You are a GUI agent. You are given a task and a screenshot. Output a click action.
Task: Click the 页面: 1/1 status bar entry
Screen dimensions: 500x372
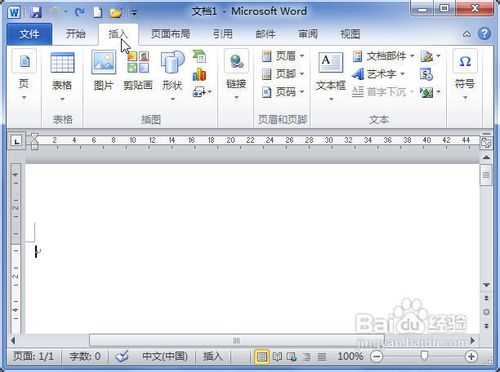point(33,356)
